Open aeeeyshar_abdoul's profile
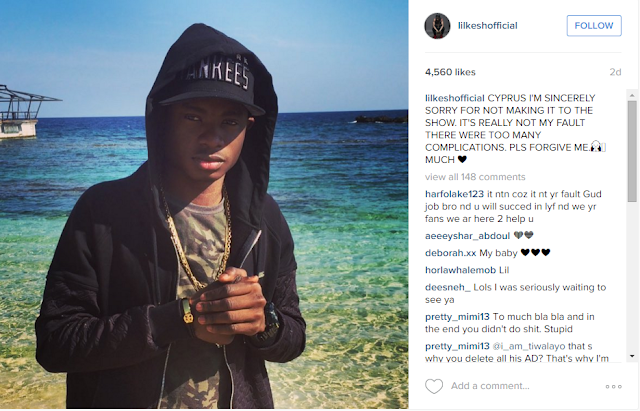 click(467, 236)
